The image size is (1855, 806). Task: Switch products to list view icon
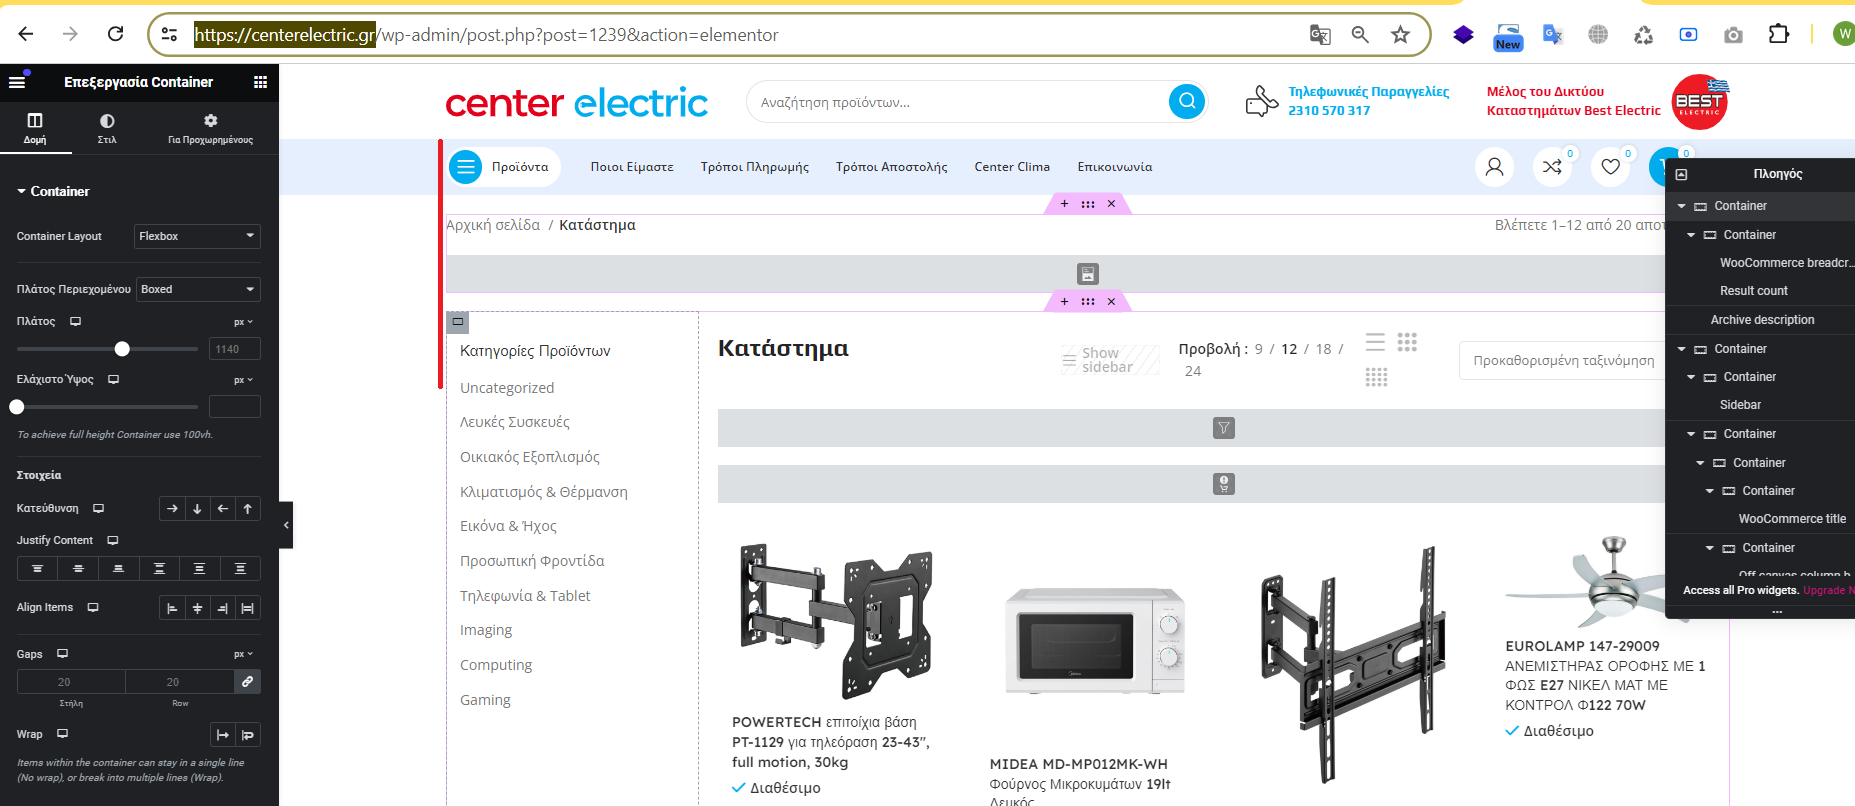coord(1376,342)
